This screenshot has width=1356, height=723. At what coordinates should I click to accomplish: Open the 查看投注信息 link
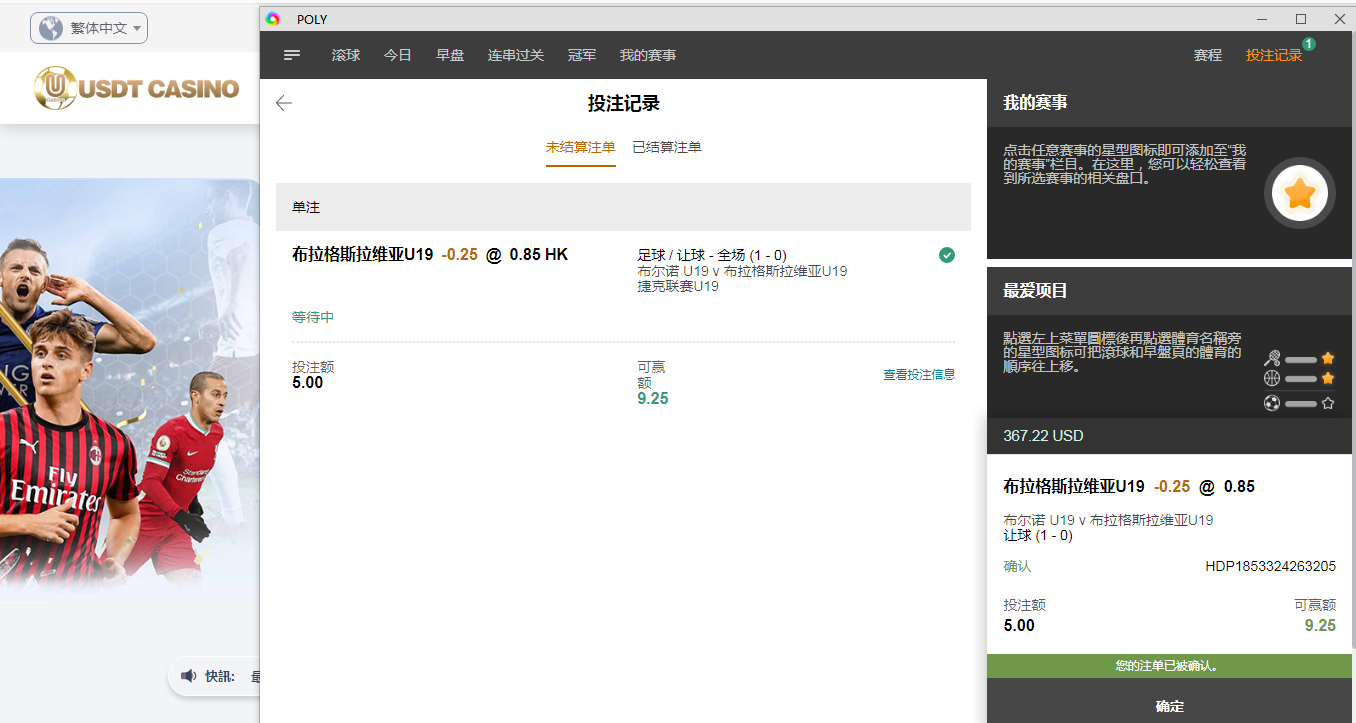pos(918,374)
